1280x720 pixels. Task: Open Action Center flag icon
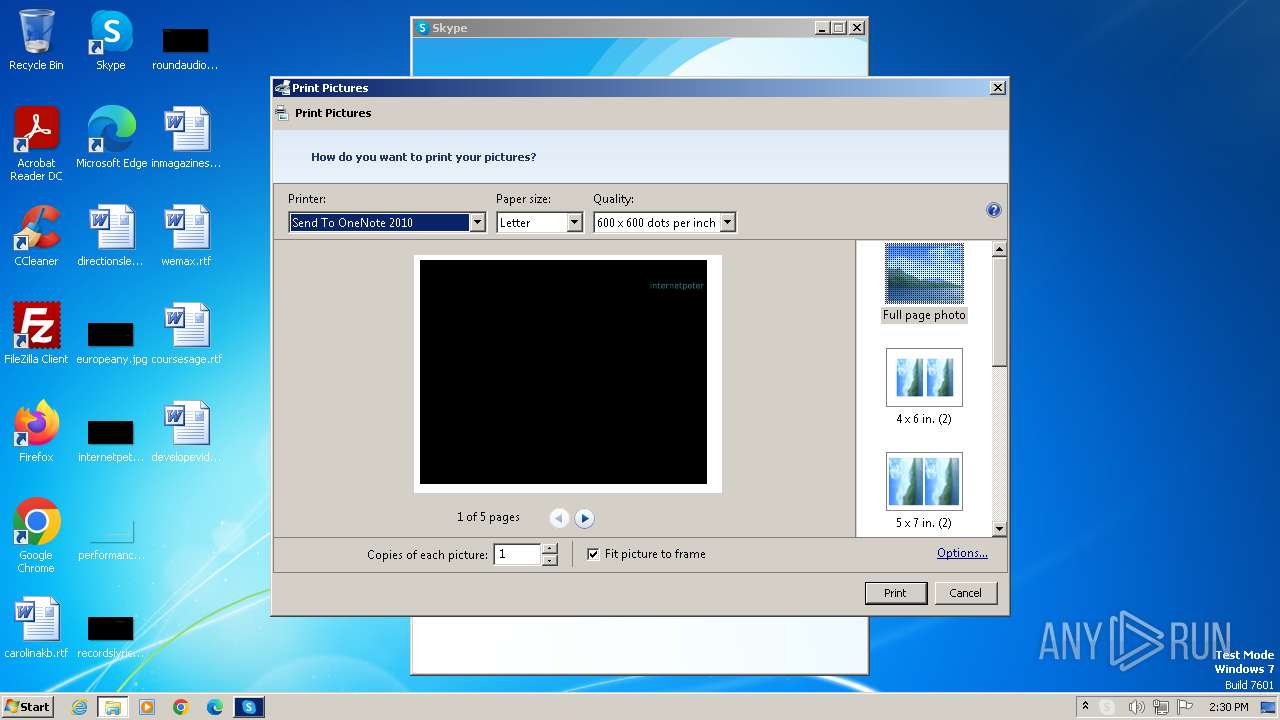tap(1185, 707)
